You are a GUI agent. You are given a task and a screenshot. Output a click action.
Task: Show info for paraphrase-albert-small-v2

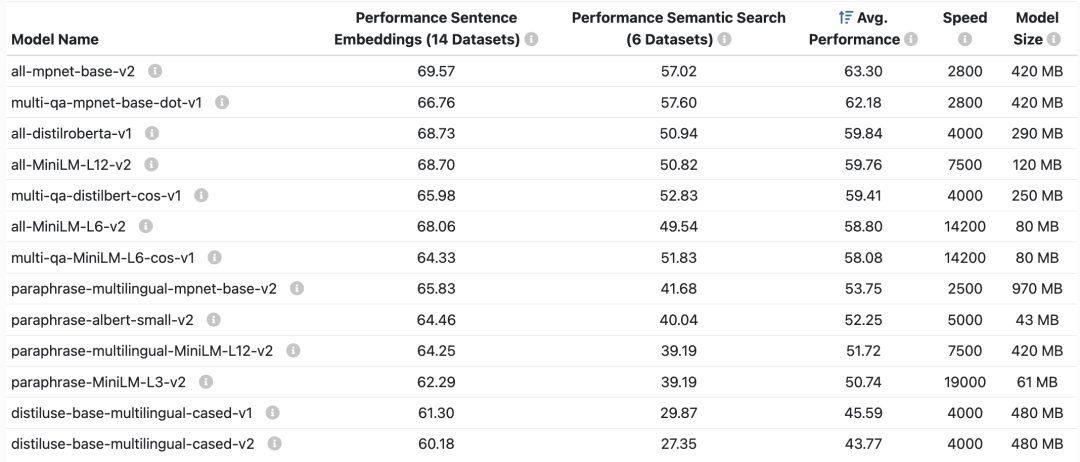(x=213, y=320)
